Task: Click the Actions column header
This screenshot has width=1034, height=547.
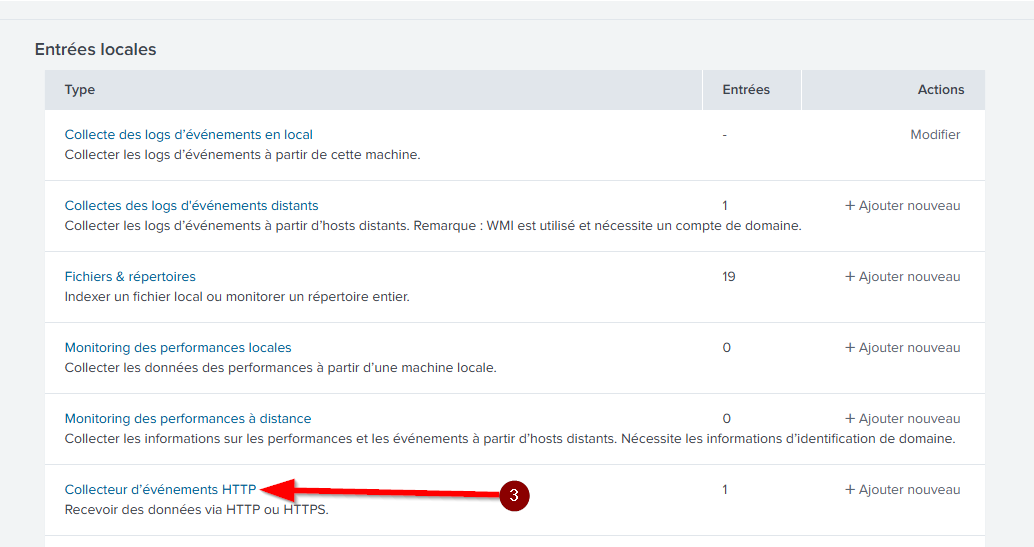Action: [x=940, y=89]
